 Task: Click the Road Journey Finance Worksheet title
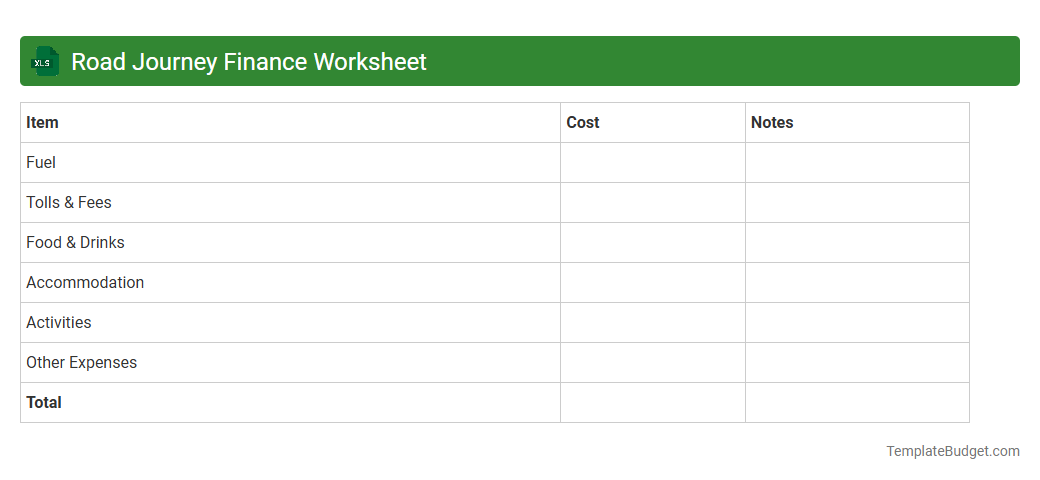tap(249, 62)
